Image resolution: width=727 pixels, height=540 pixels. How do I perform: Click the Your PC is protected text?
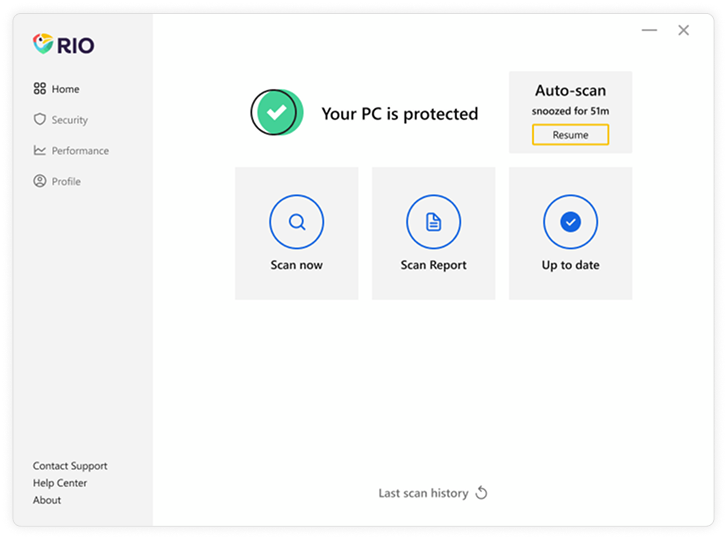pyautogui.click(x=399, y=114)
